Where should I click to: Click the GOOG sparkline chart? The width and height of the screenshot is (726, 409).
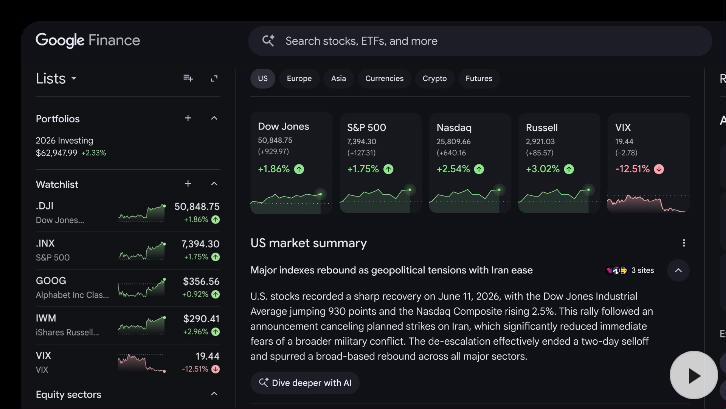pyautogui.click(x=142, y=288)
